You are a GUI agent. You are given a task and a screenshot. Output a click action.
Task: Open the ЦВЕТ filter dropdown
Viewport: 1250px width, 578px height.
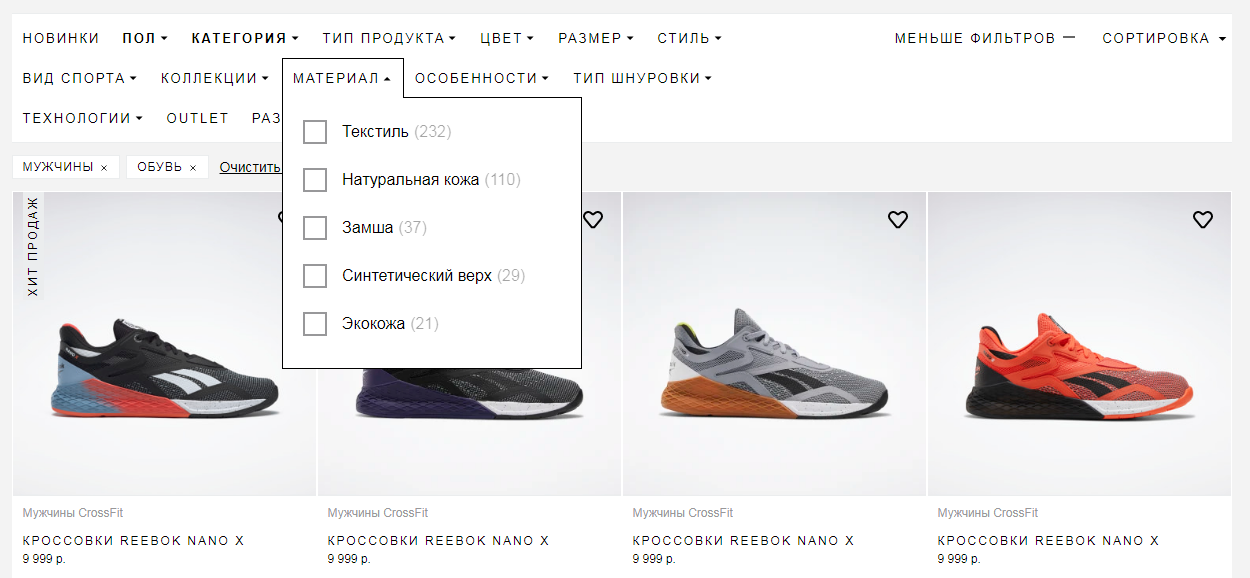point(505,38)
